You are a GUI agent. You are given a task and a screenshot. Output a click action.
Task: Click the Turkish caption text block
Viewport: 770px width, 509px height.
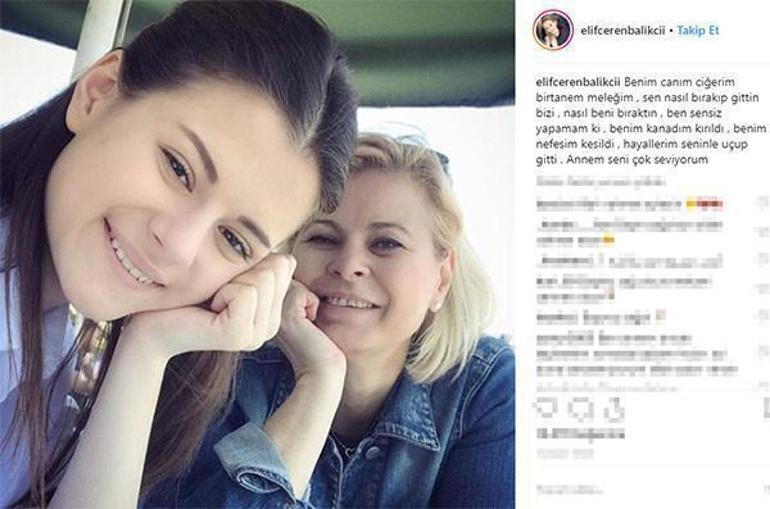point(651,121)
